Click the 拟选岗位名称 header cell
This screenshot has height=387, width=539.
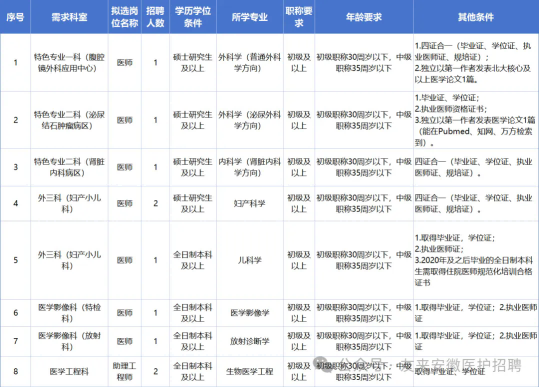point(124,17)
